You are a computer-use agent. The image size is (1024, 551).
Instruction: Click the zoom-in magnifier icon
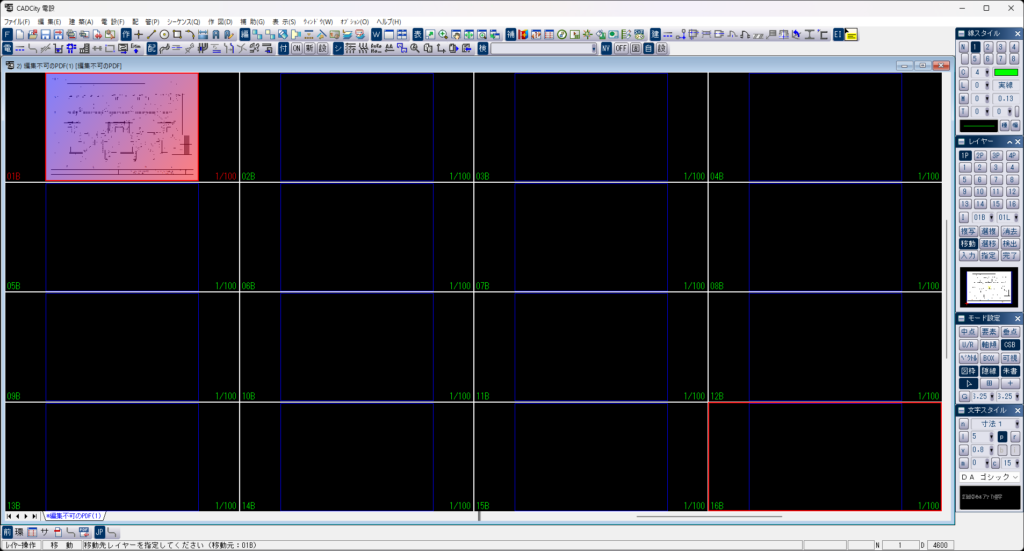click(443, 35)
